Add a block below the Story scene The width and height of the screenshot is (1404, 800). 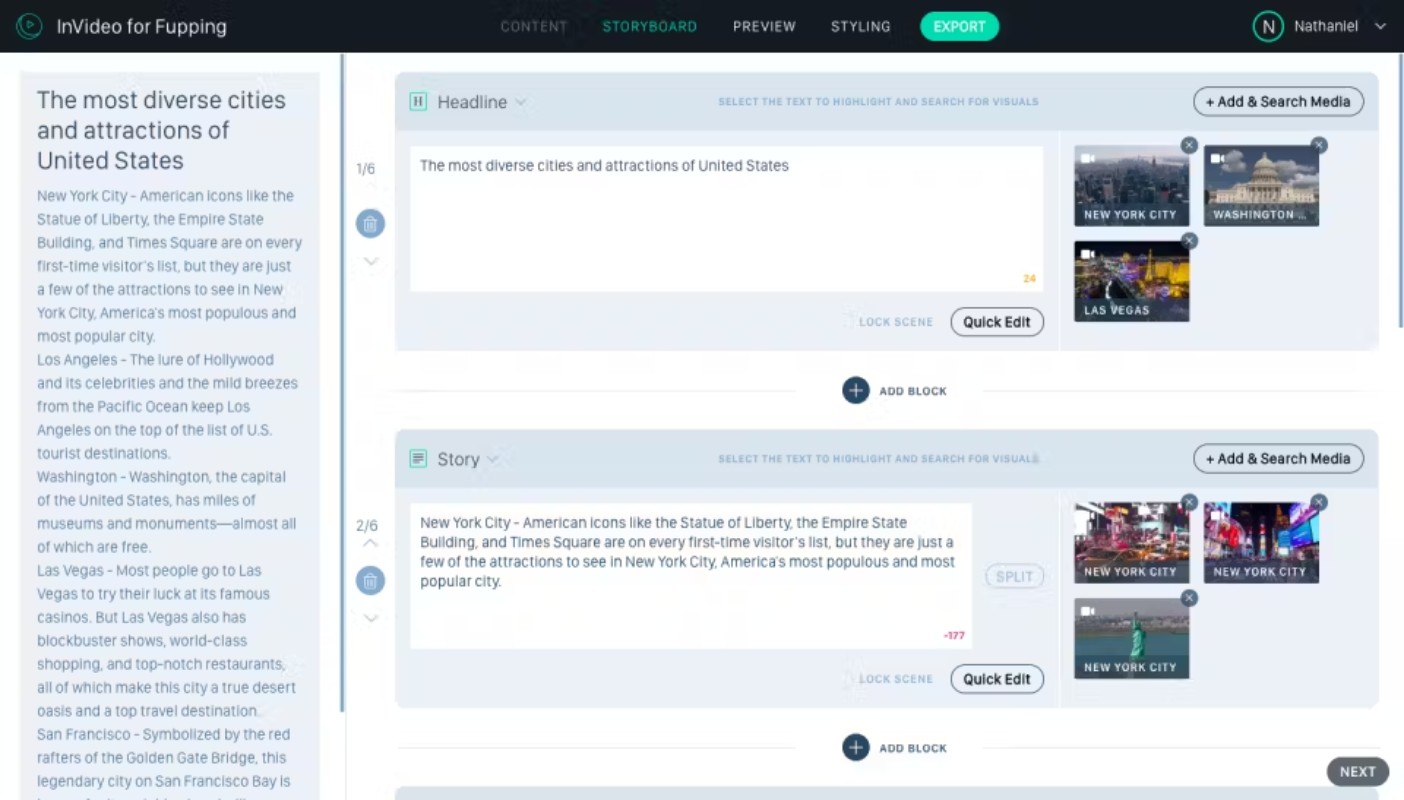click(856, 747)
